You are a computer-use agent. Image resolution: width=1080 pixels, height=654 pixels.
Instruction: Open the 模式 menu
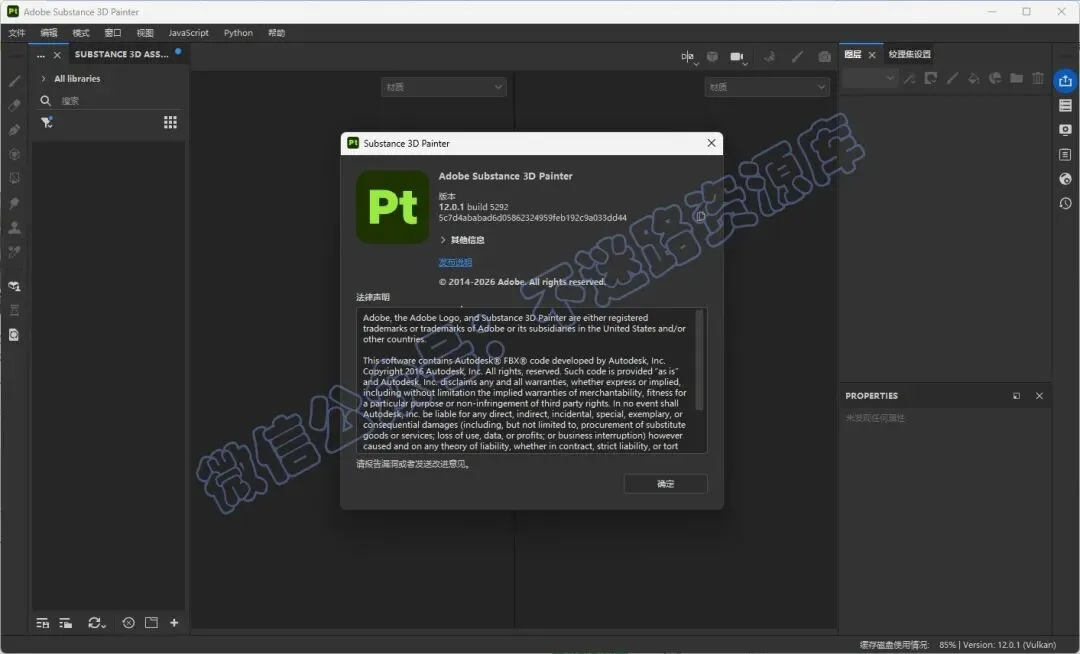81,33
